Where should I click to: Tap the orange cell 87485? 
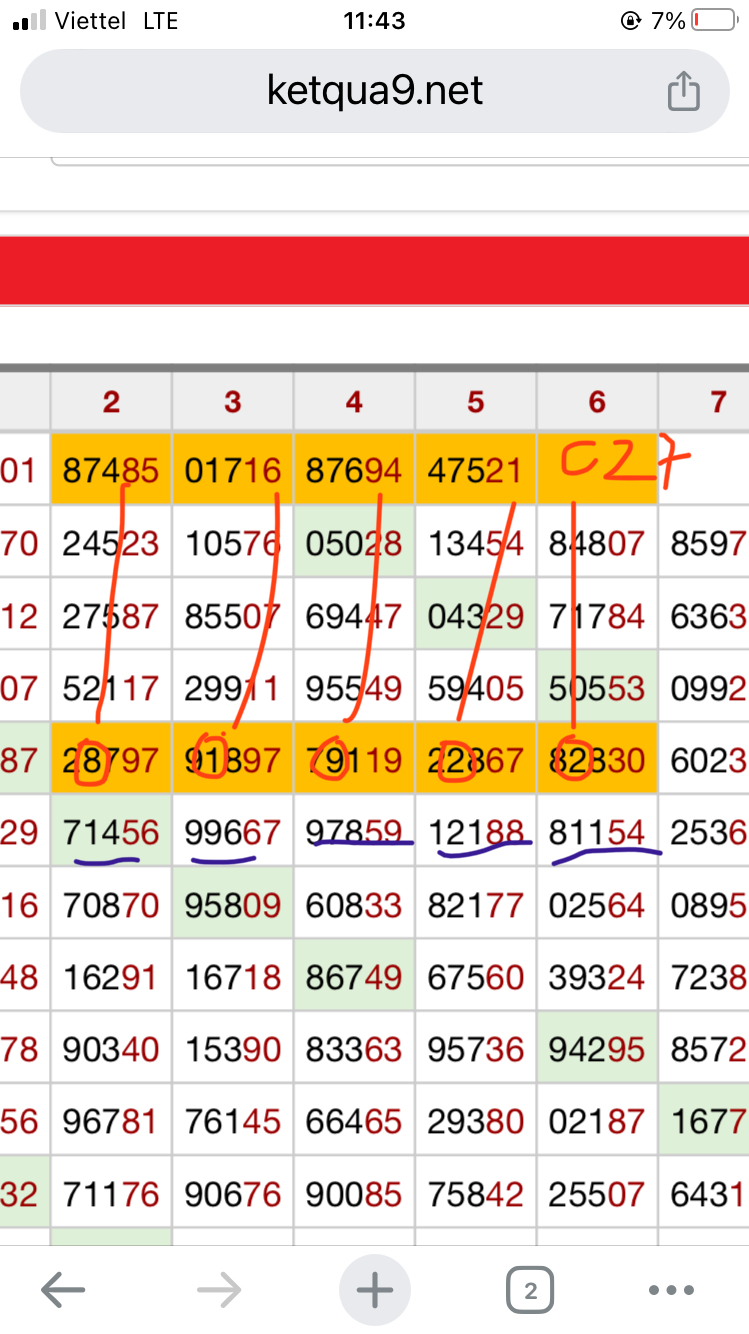coord(111,470)
